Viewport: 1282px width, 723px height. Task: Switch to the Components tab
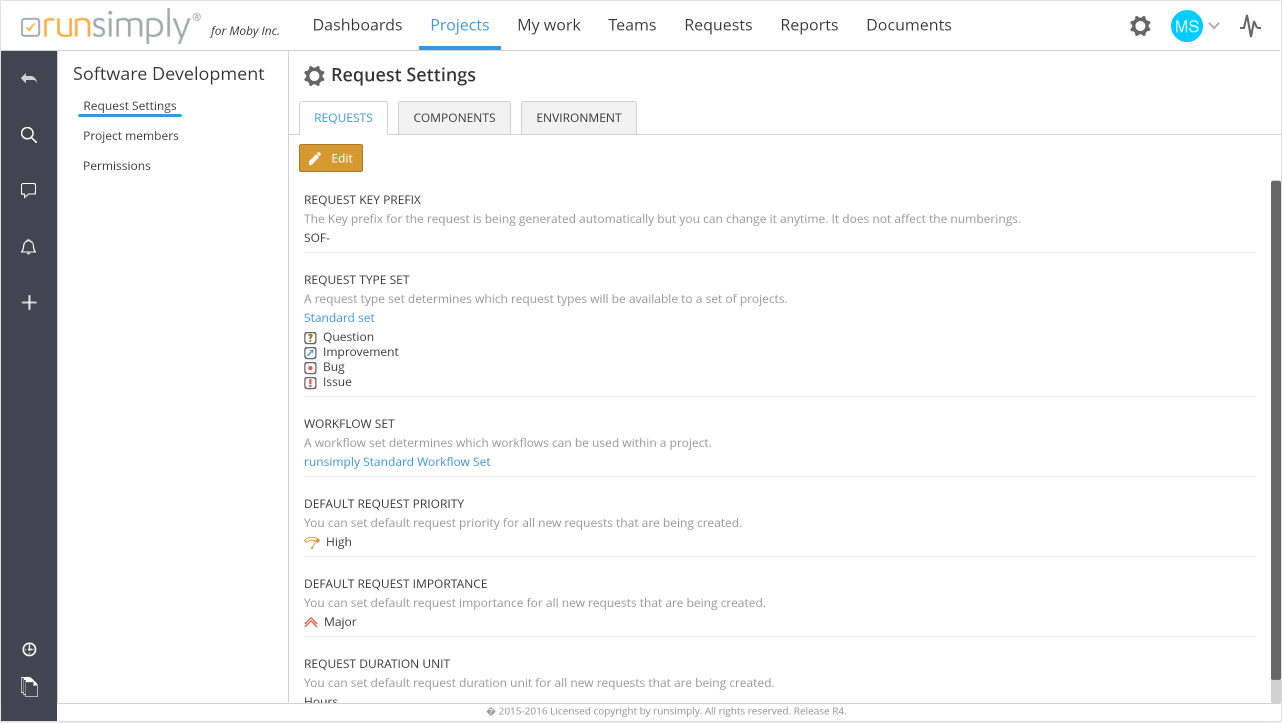[454, 118]
